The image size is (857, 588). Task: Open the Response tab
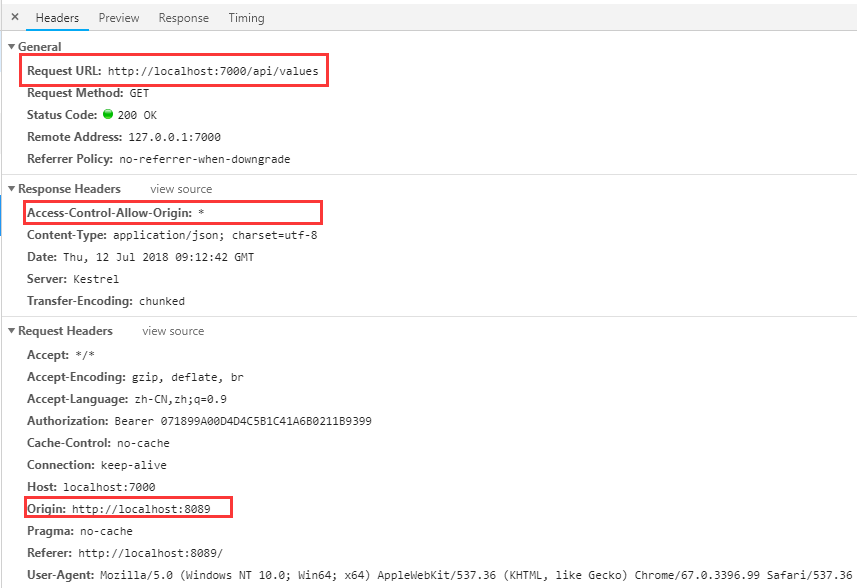point(184,18)
